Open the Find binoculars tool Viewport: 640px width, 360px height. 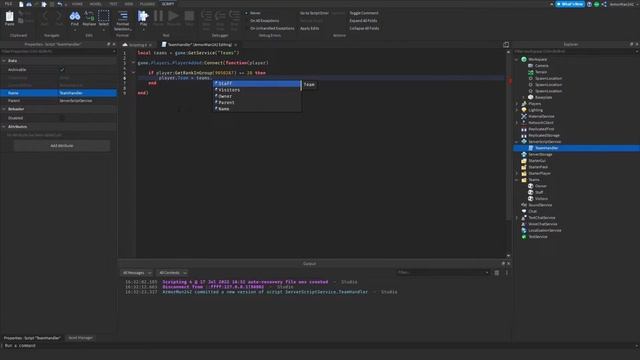[x=75, y=16]
